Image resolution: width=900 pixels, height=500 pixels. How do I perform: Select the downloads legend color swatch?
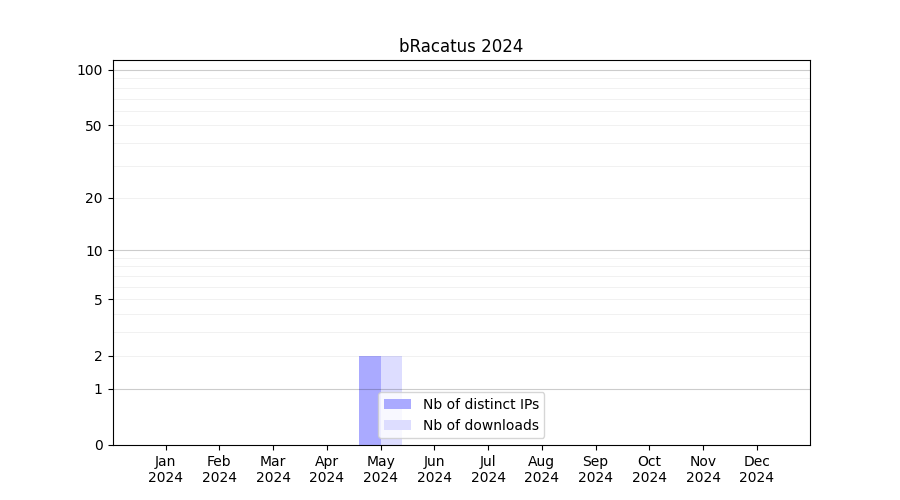point(397,425)
